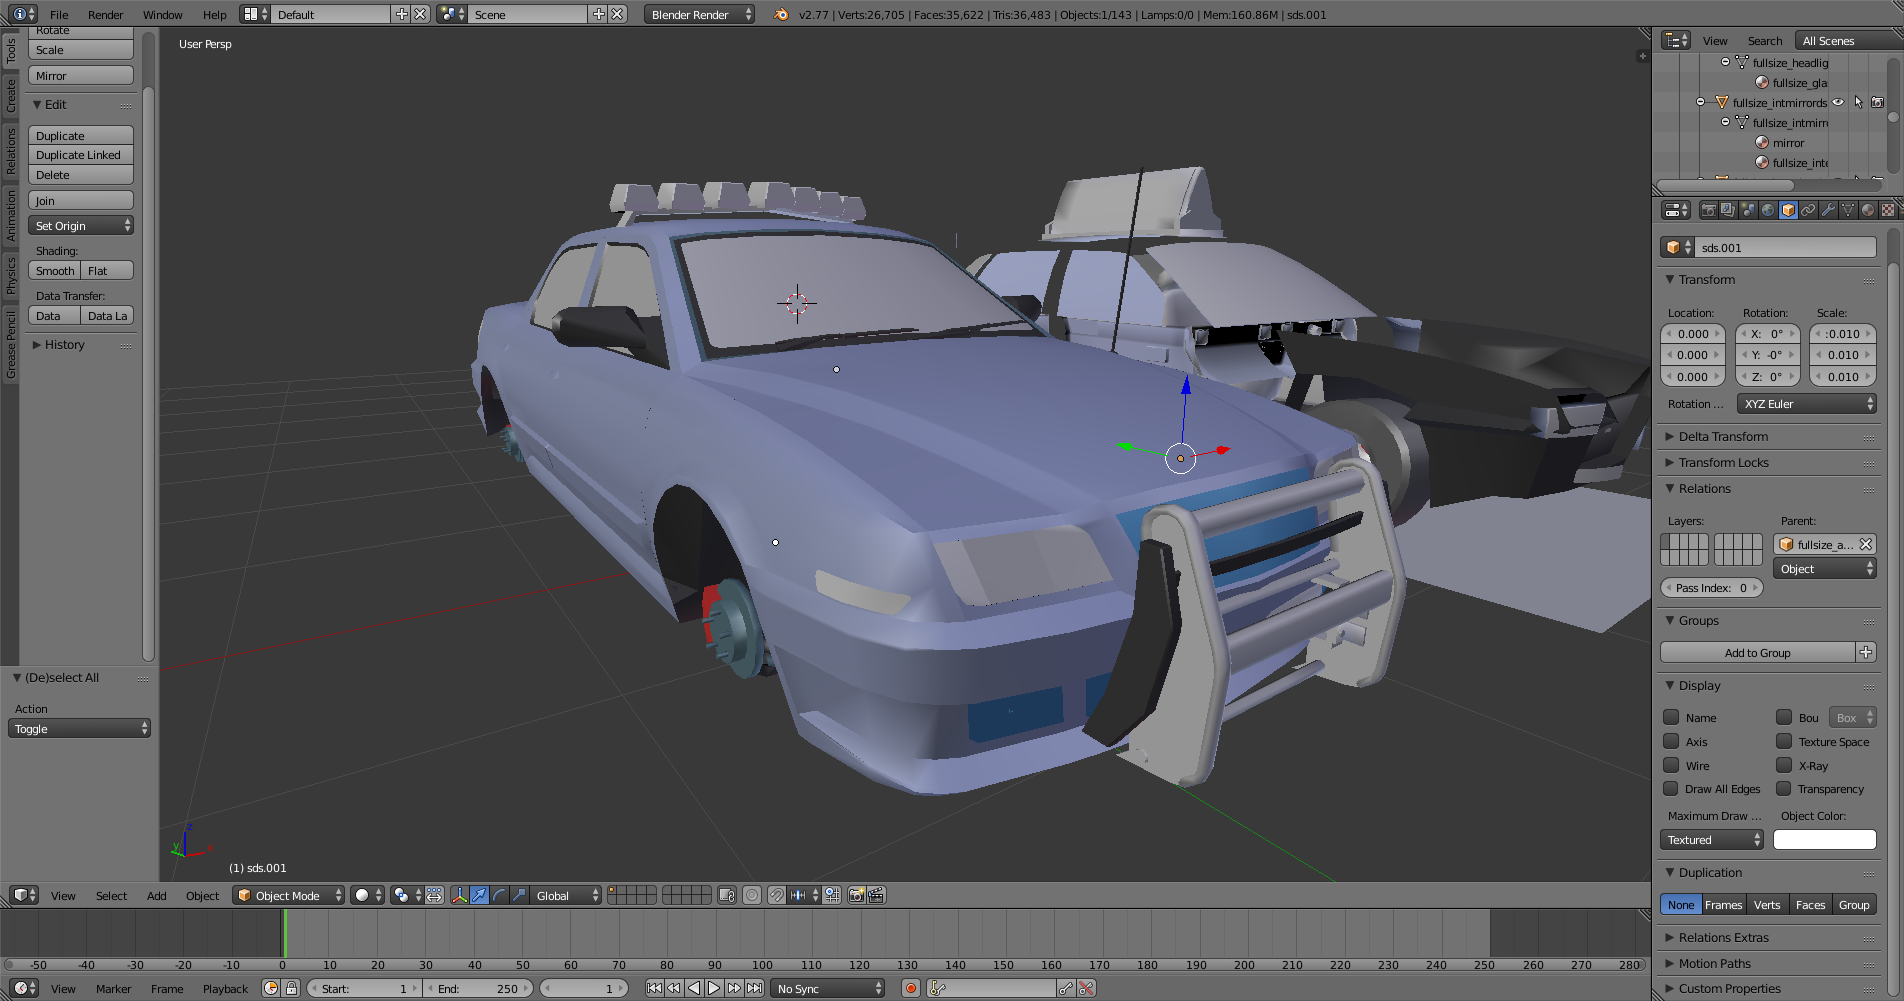Click the Duplicate Linked button

[81, 155]
